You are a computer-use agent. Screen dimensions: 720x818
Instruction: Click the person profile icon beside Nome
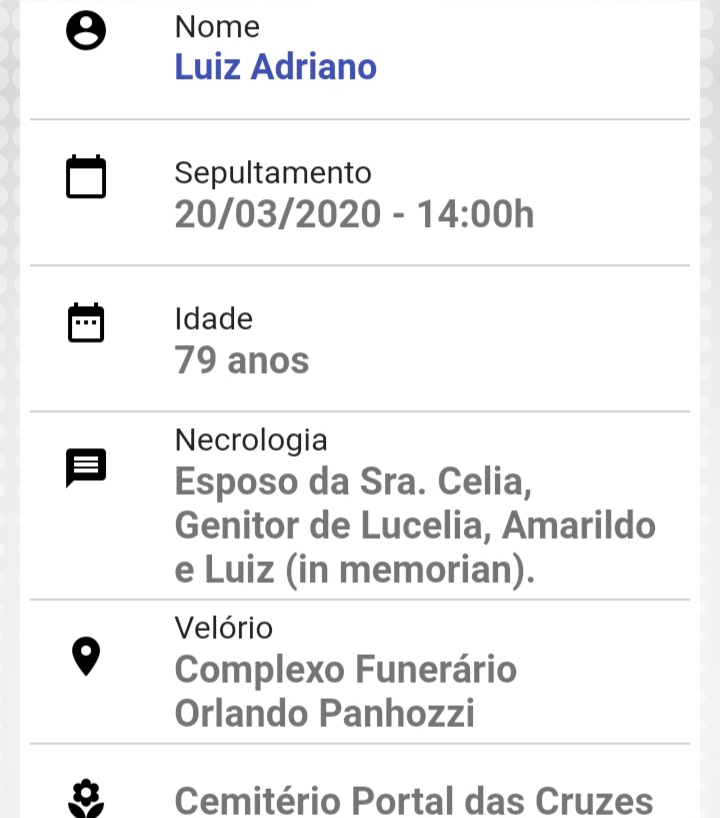coord(86,30)
